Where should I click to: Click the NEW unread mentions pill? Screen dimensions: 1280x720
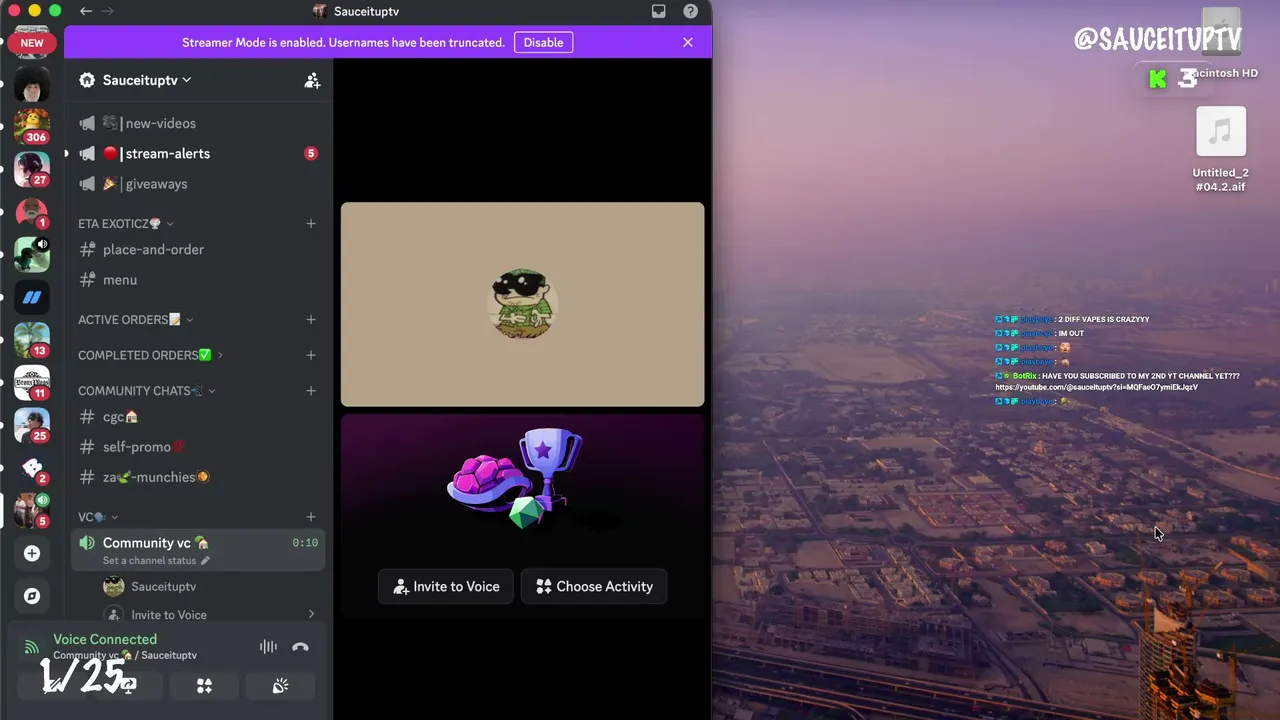[32, 43]
